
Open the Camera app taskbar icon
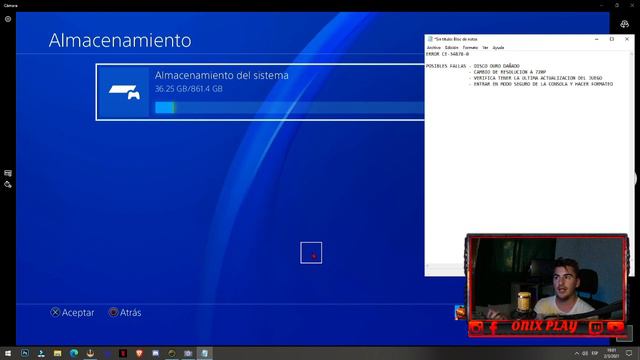[x=188, y=353]
